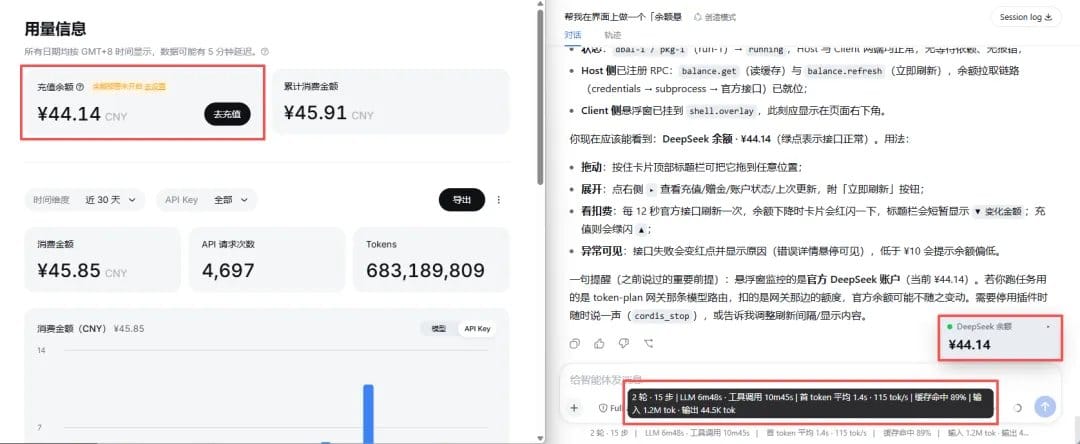Click the 导出 button
Viewport: 1080px width, 444px height.
pos(461,200)
